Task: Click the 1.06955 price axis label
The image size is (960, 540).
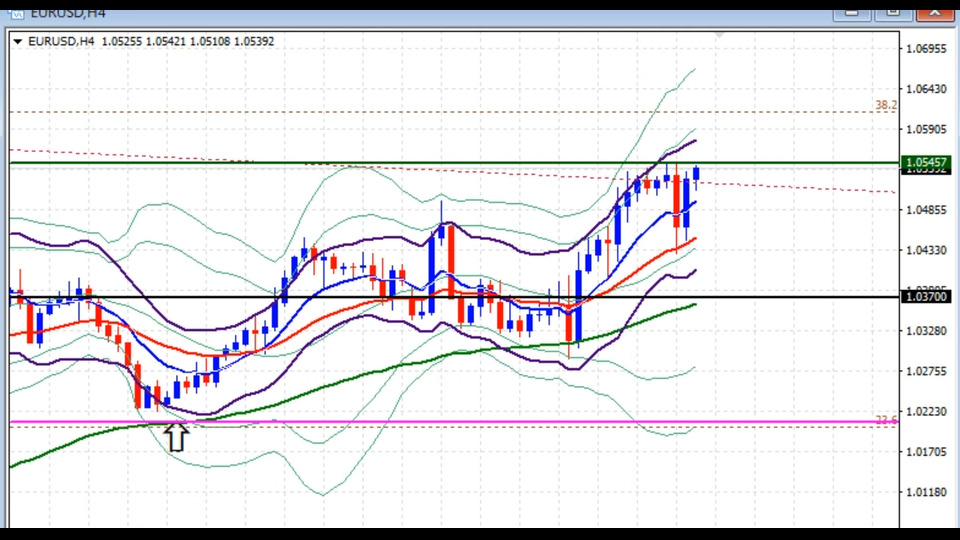Action: [926, 48]
